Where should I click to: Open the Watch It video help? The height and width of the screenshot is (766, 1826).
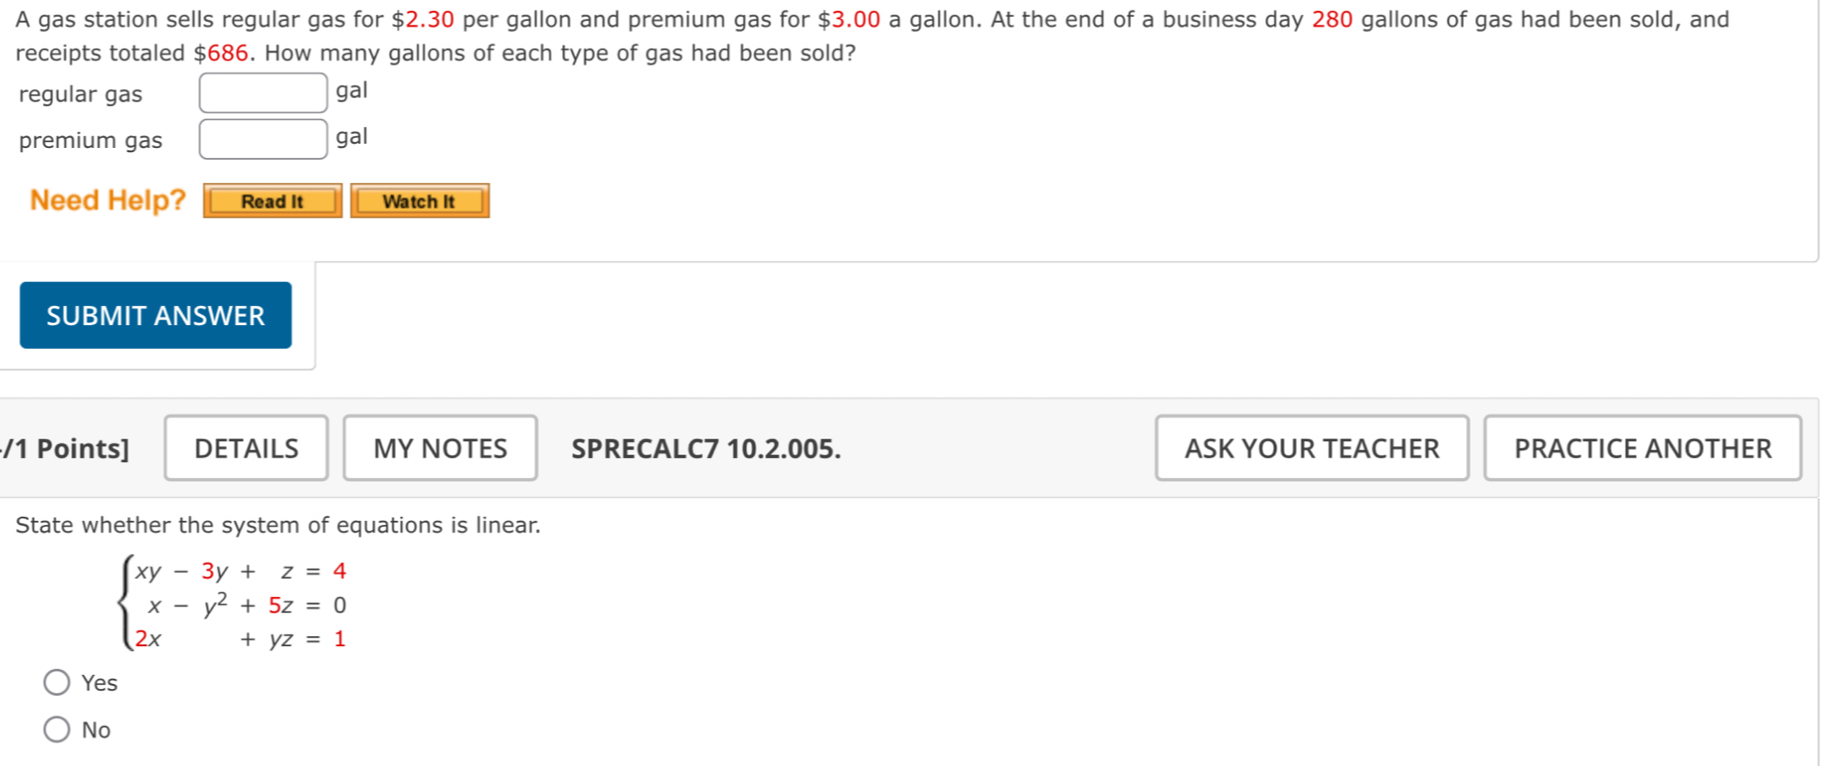[420, 201]
